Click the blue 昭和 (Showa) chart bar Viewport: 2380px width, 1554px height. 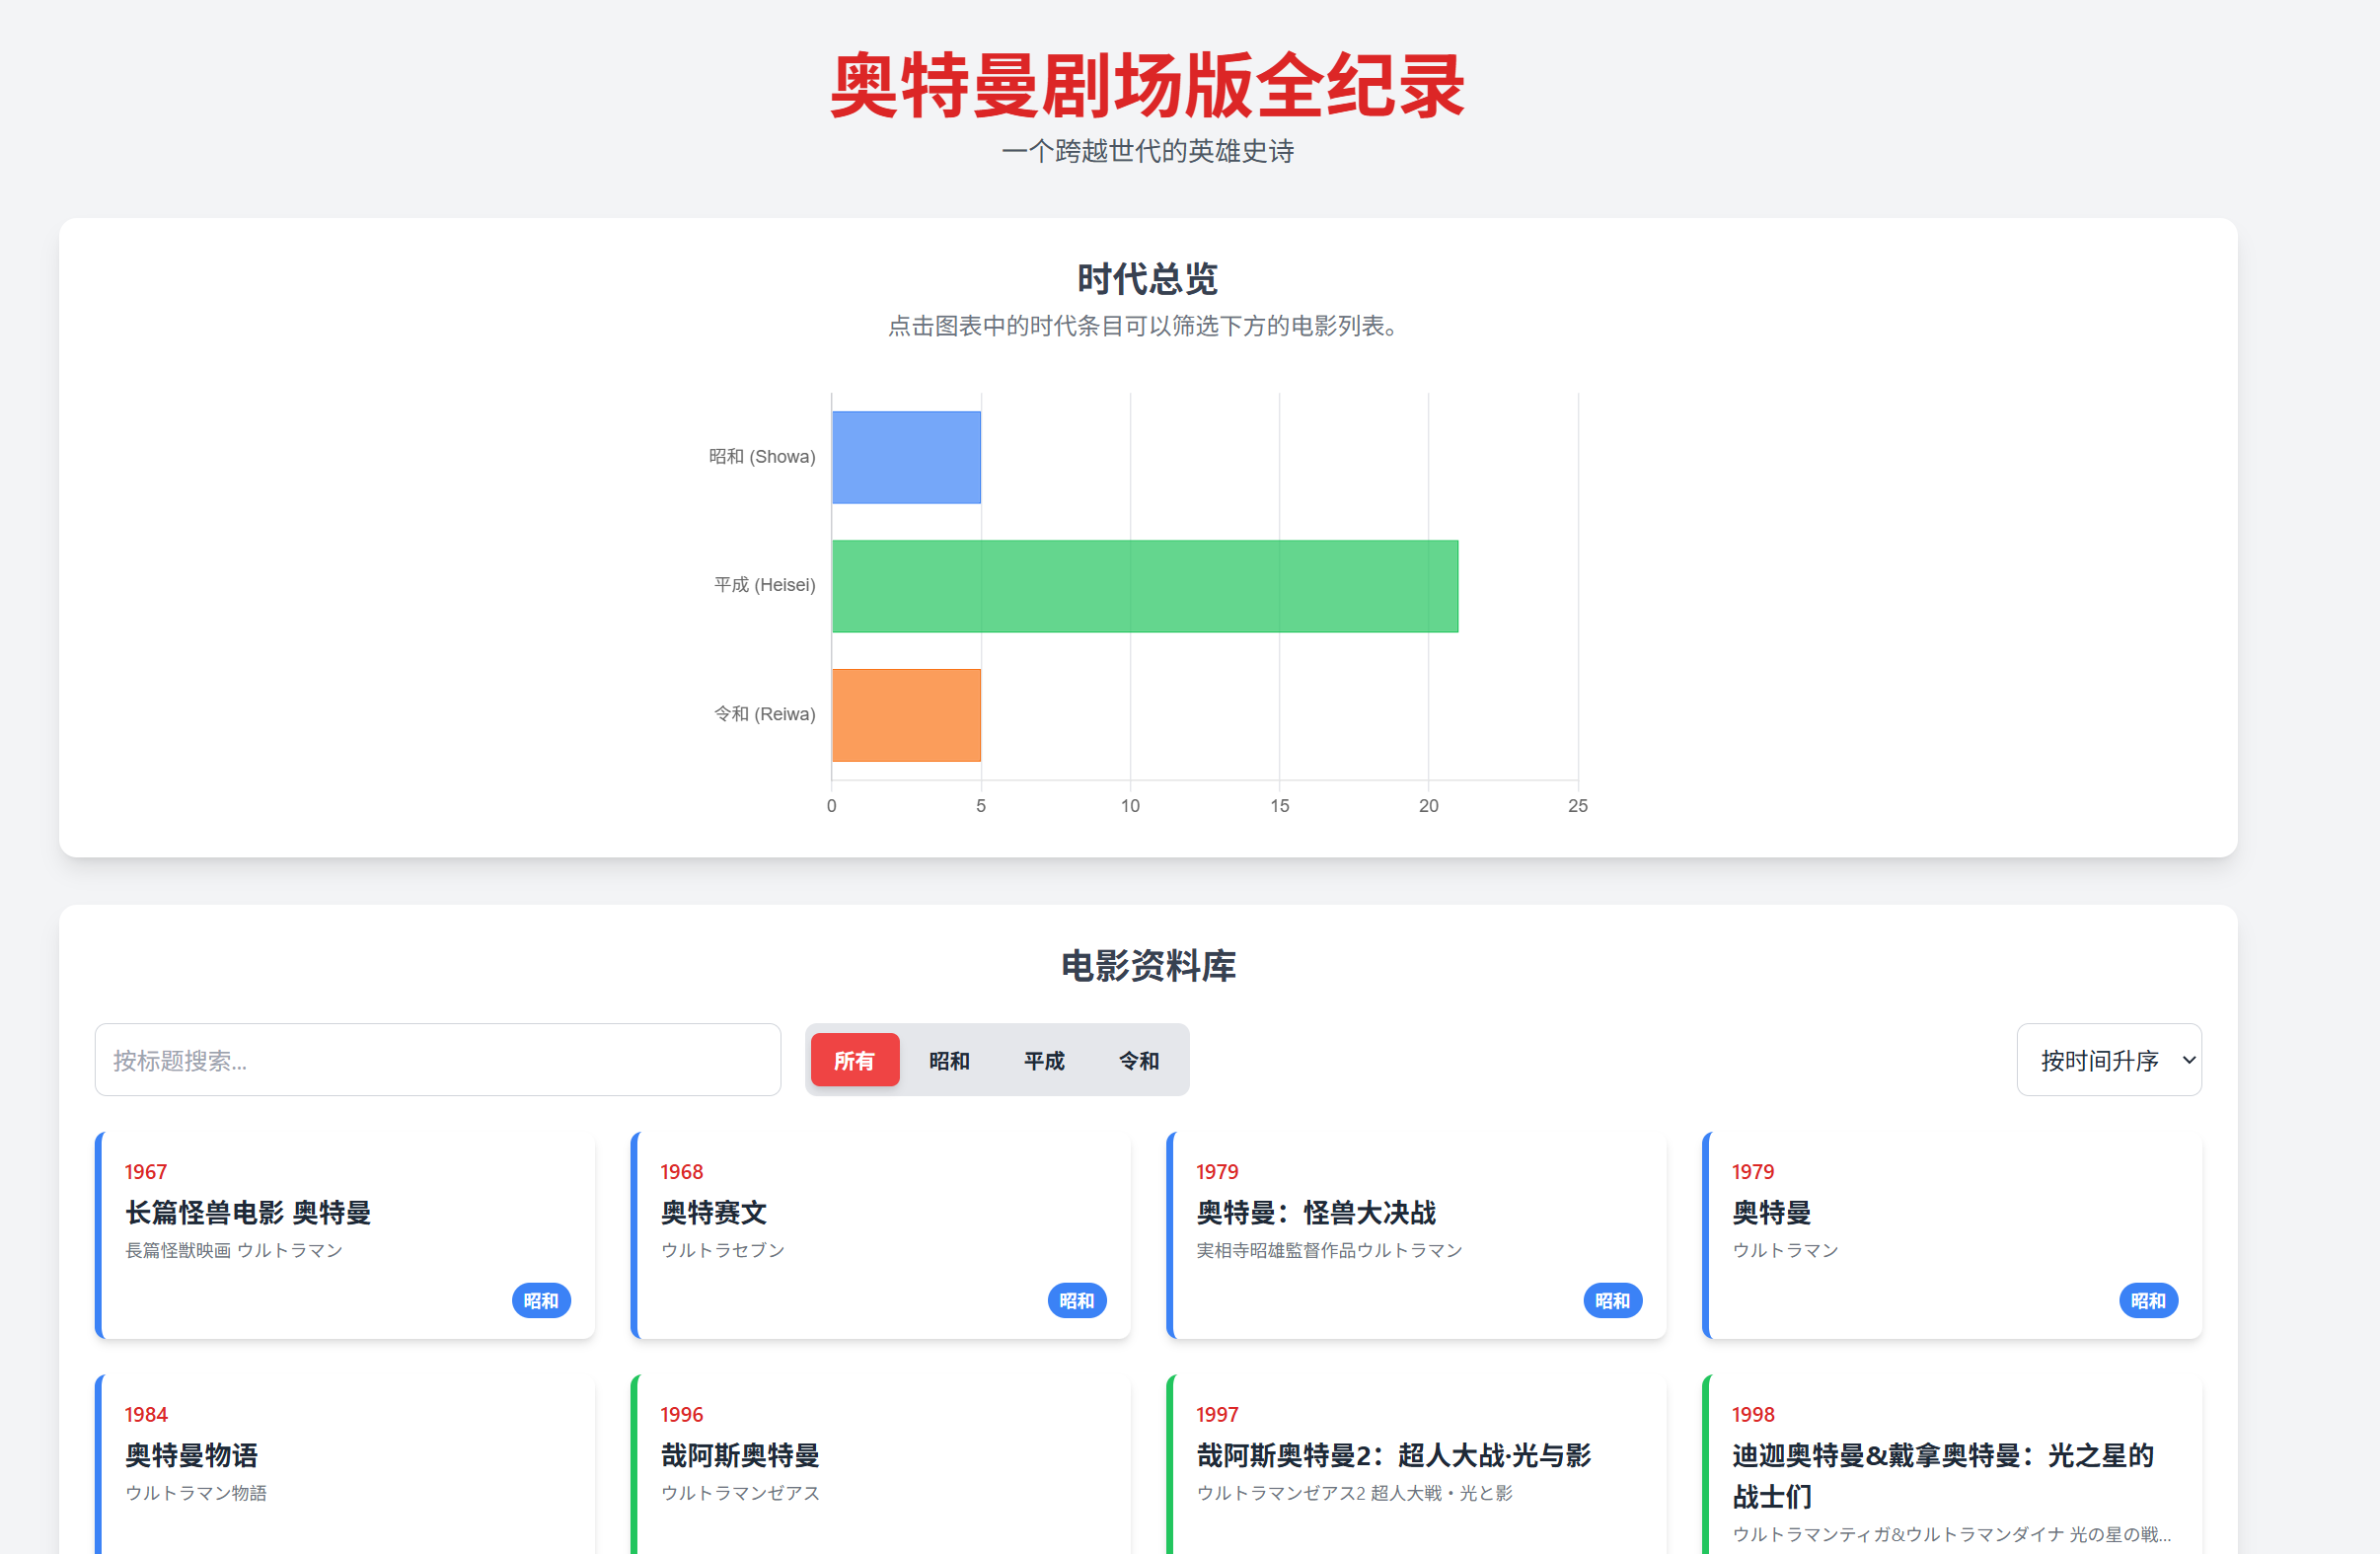tap(906, 457)
